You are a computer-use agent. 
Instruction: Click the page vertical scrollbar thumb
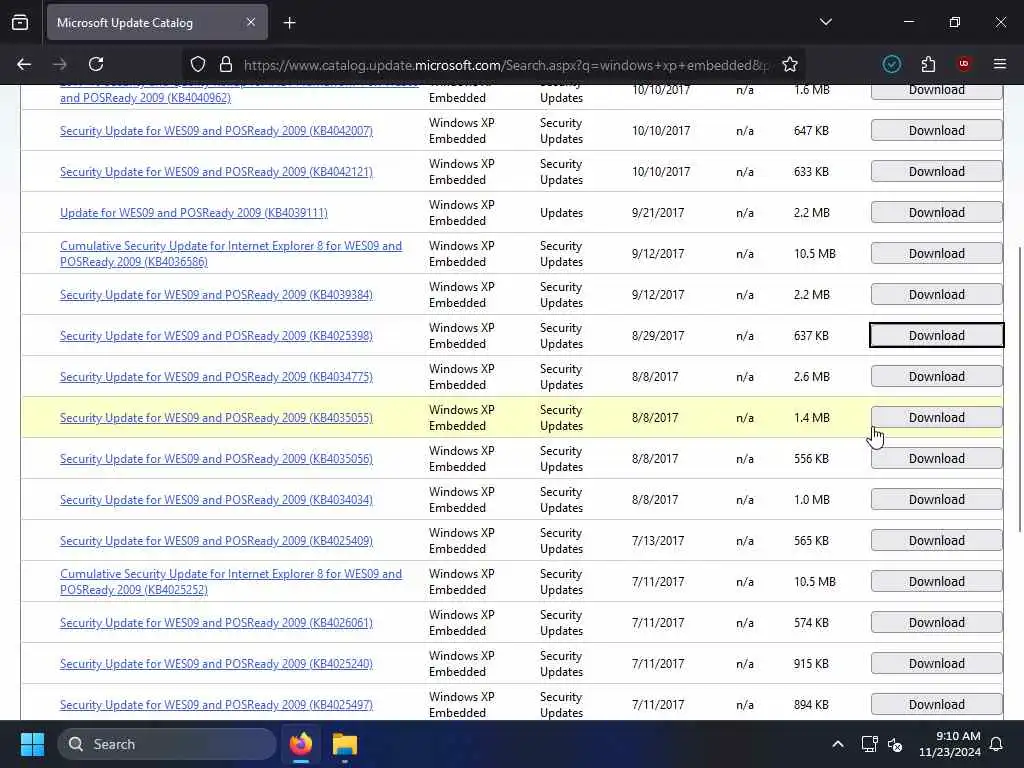pyautogui.click(x=1020, y=390)
